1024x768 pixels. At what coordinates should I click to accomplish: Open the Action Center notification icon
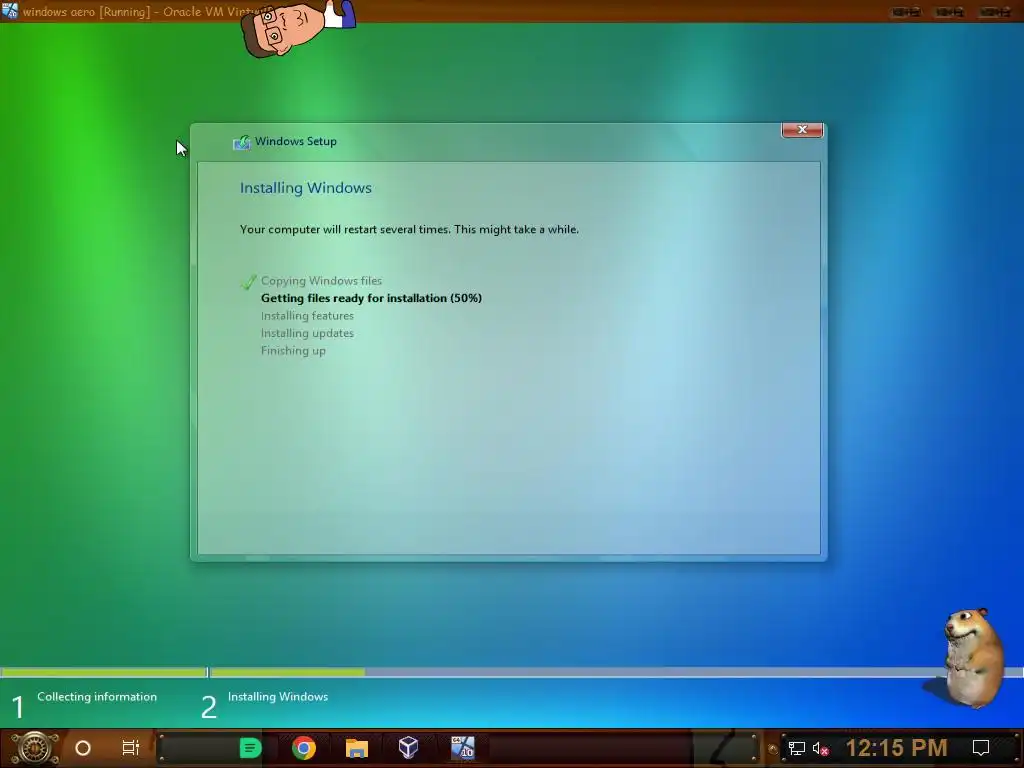tap(981, 748)
